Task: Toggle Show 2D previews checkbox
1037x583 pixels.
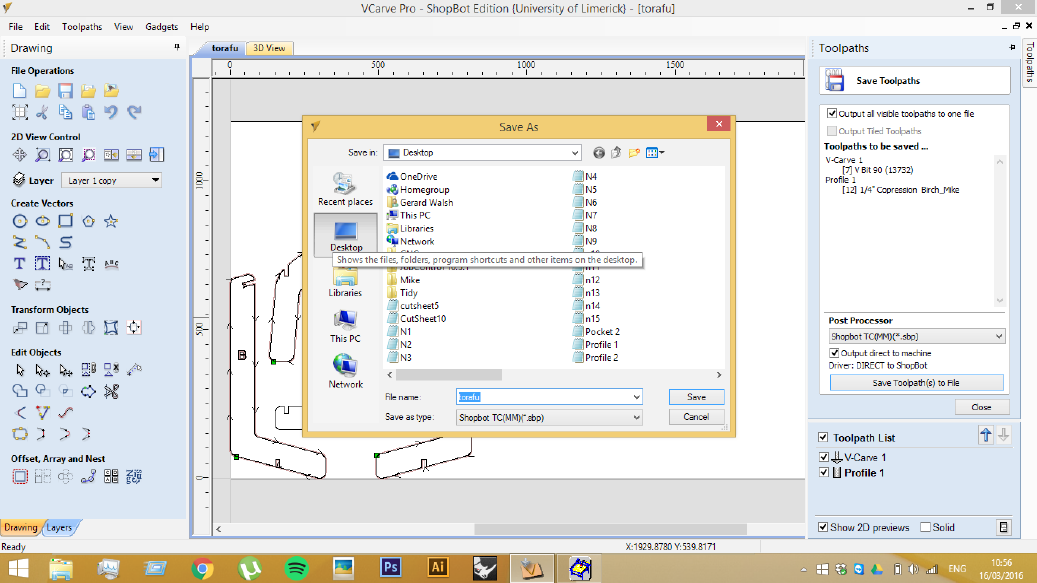Action: [823, 527]
